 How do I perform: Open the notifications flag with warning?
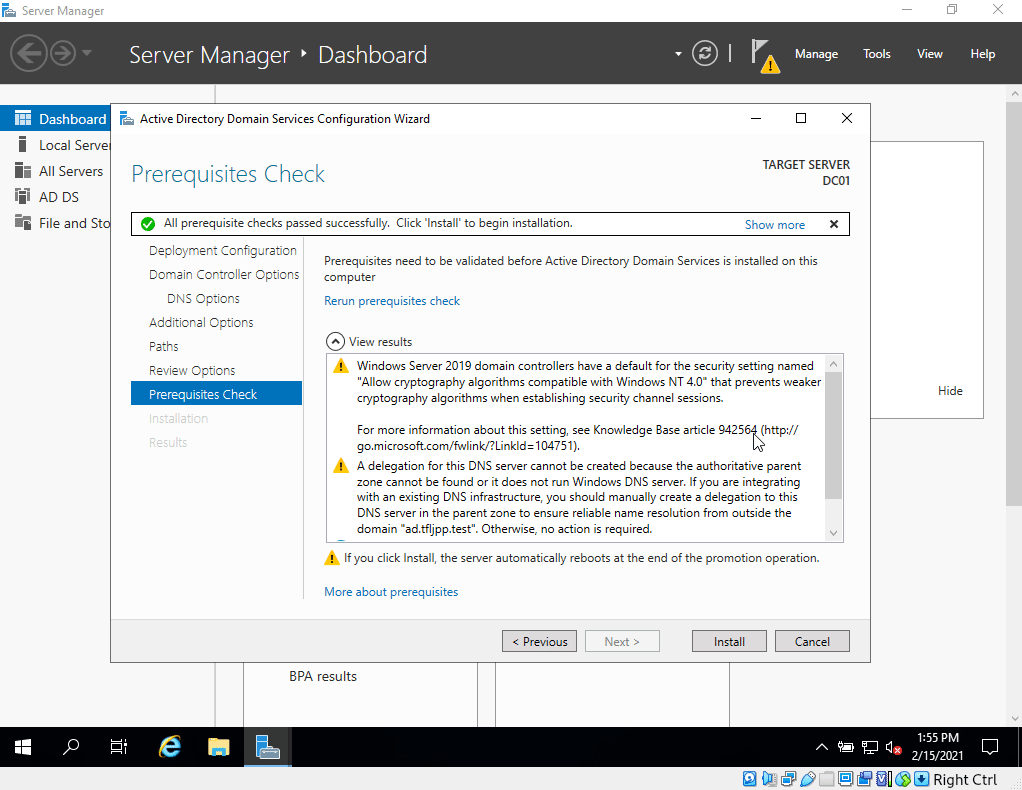click(763, 55)
